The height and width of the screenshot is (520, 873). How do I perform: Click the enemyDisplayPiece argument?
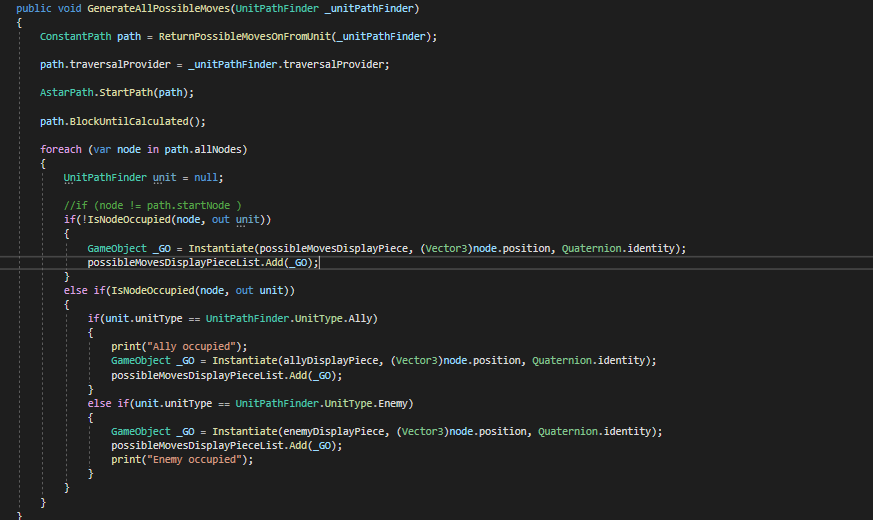333,431
